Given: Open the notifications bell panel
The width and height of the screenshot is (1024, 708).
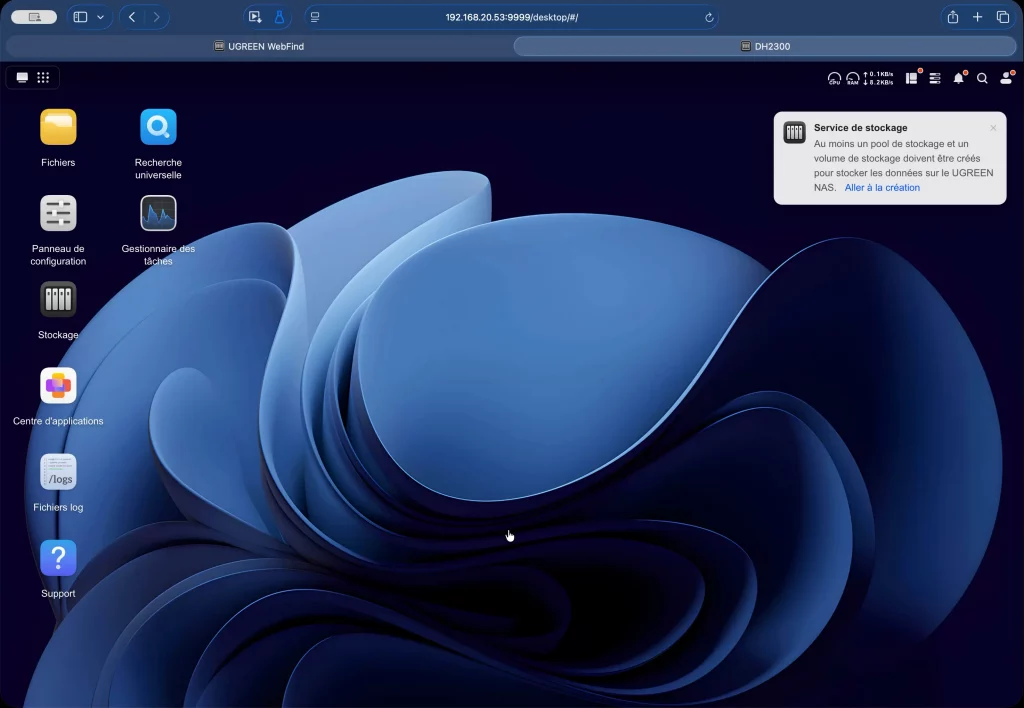Looking at the screenshot, I should point(958,78).
